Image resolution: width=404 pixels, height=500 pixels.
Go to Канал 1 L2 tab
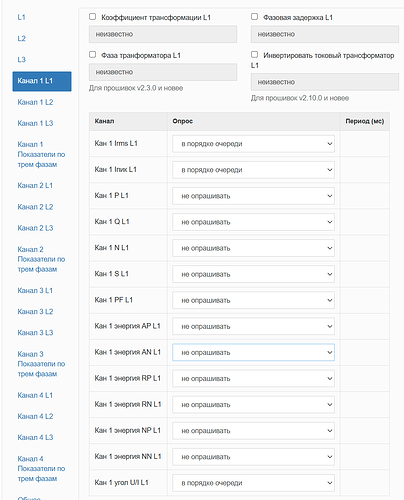(35, 102)
